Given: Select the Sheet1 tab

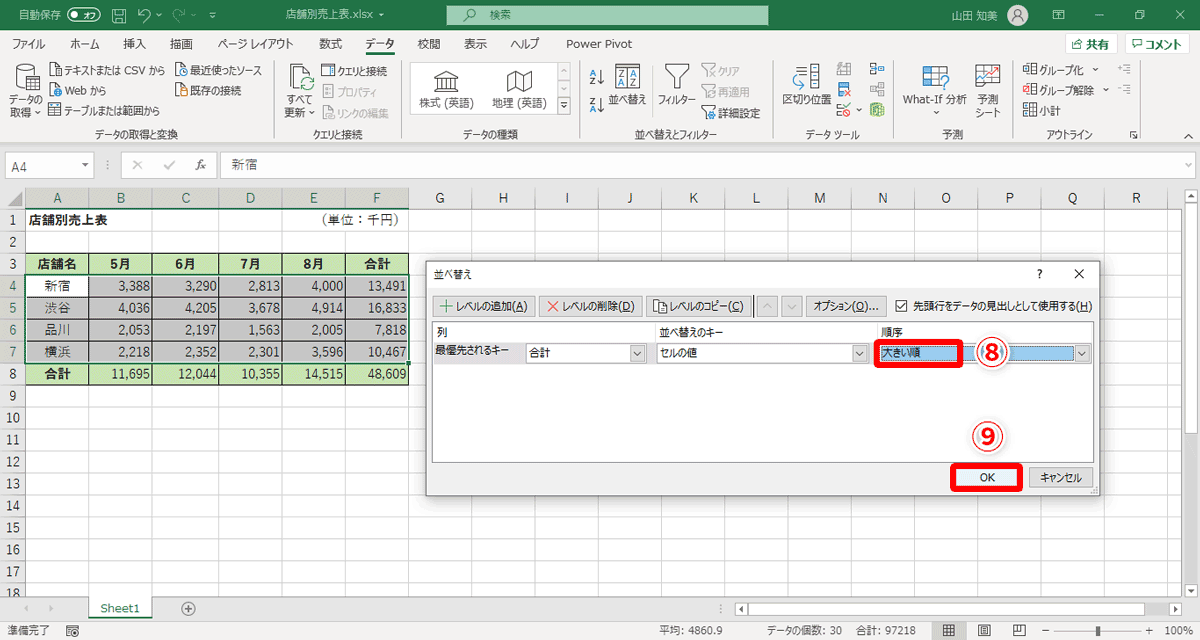Looking at the screenshot, I should coord(120,608).
